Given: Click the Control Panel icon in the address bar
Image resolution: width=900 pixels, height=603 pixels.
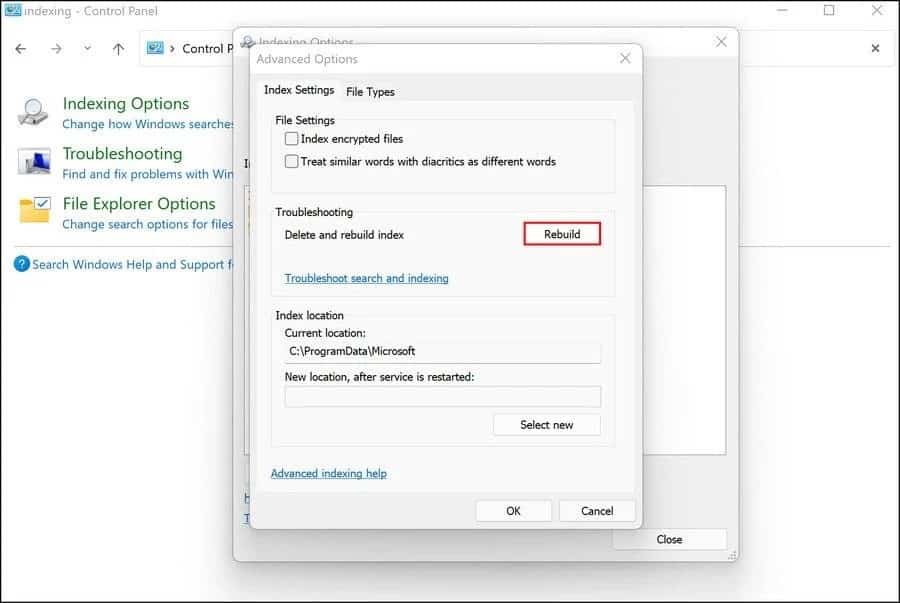Looking at the screenshot, I should (155, 47).
